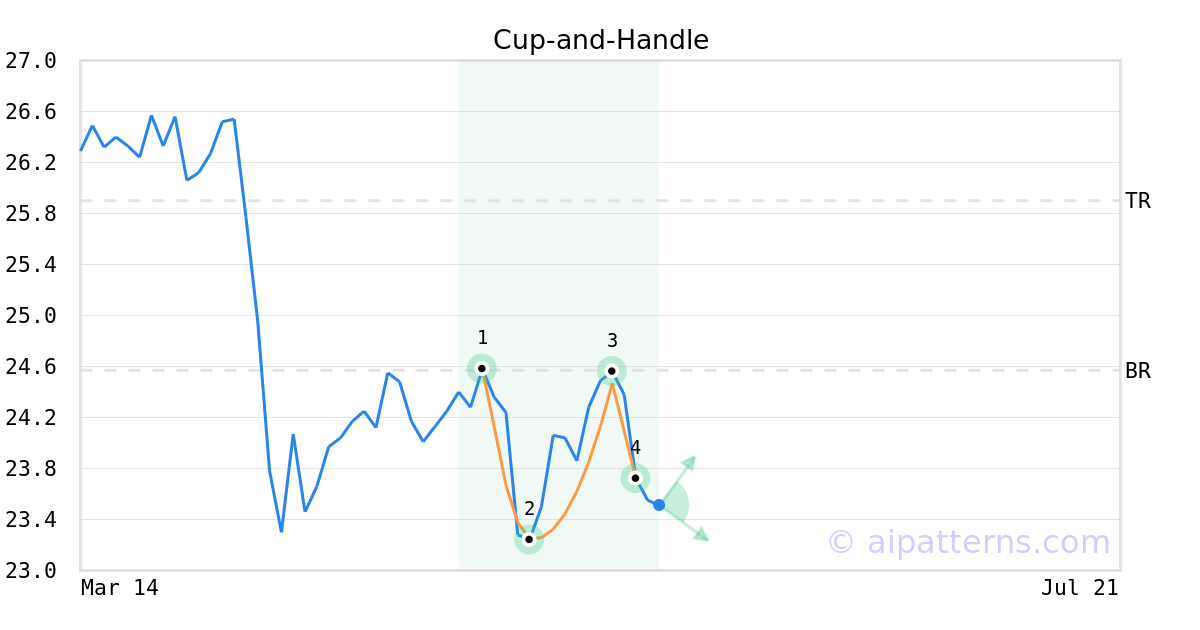The image size is (1200, 630).
Task: Click the Jul 21 end date label
Action: 1079,588
